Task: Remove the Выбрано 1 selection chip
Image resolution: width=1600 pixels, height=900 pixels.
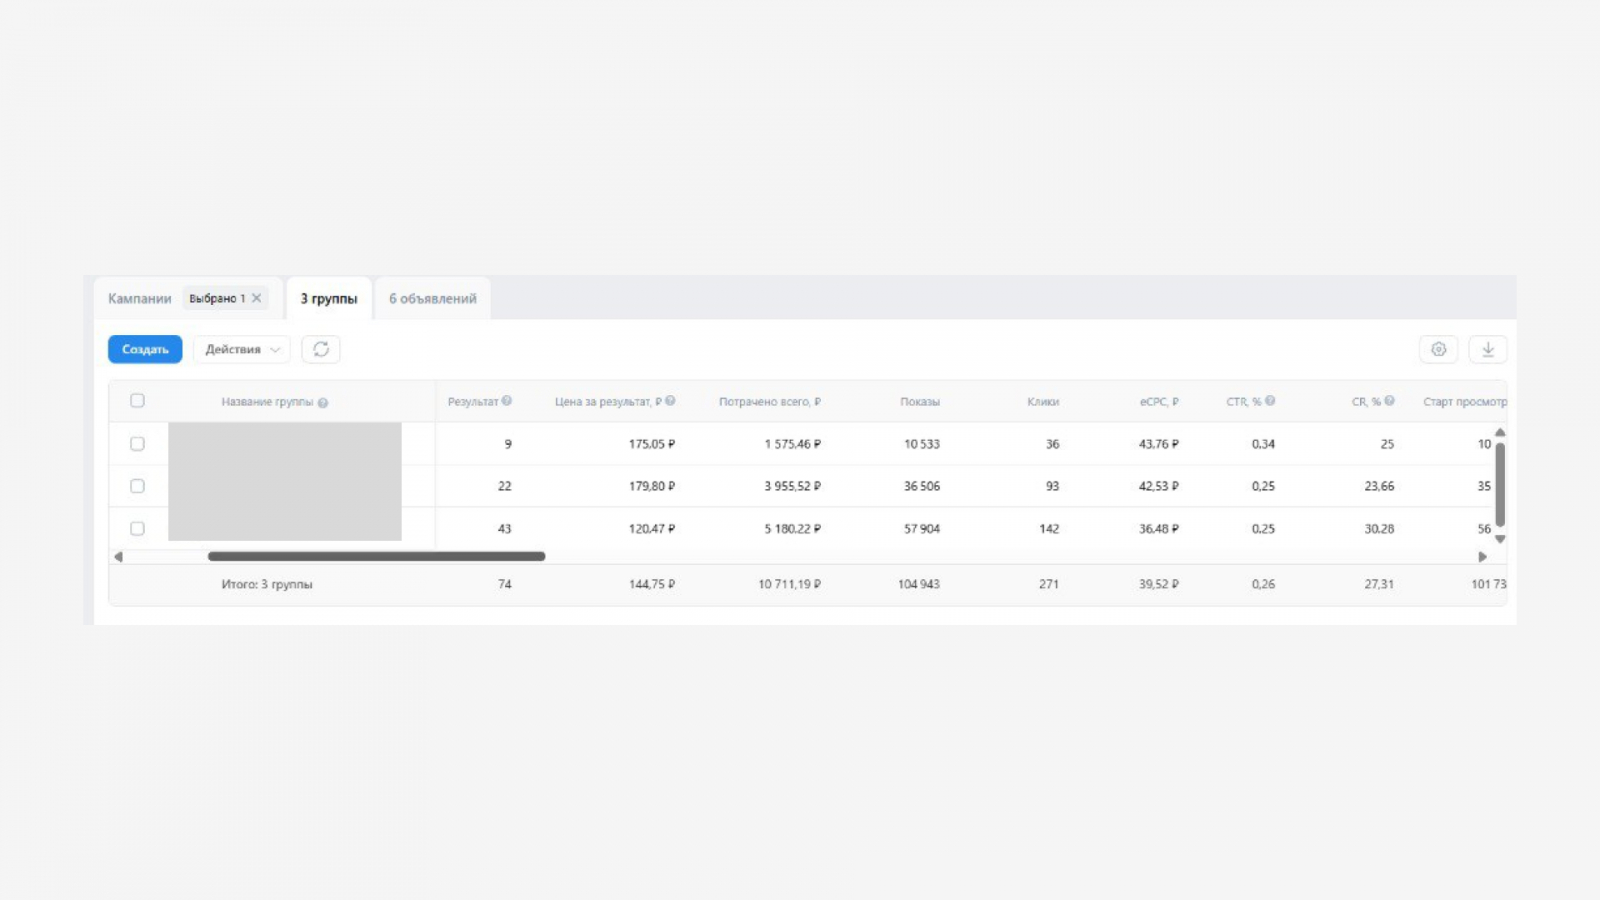Action: [257, 298]
